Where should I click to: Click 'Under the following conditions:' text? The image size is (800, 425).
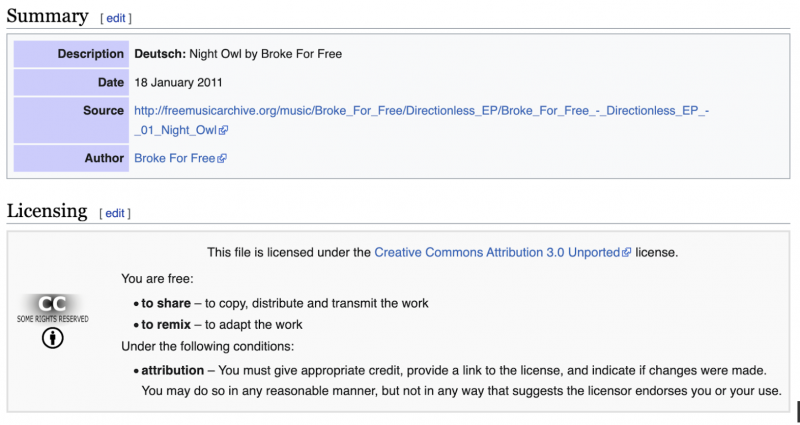click(x=208, y=346)
